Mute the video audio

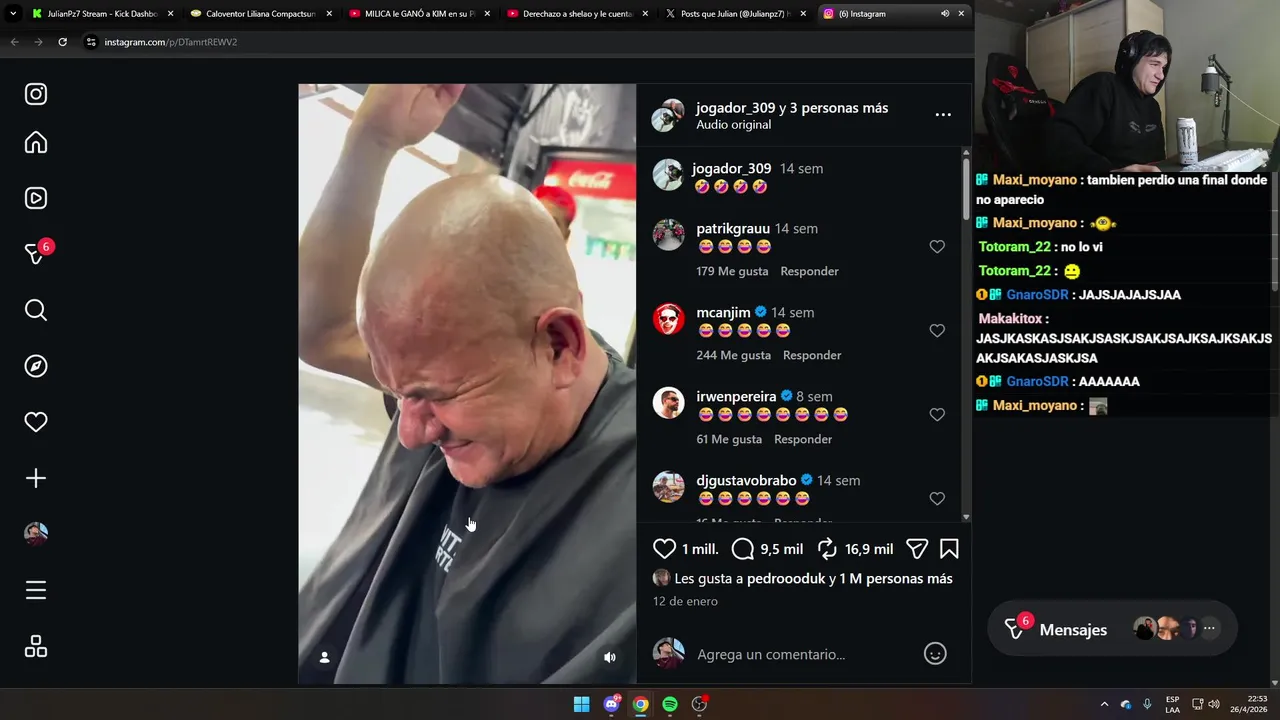pos(610,657)
